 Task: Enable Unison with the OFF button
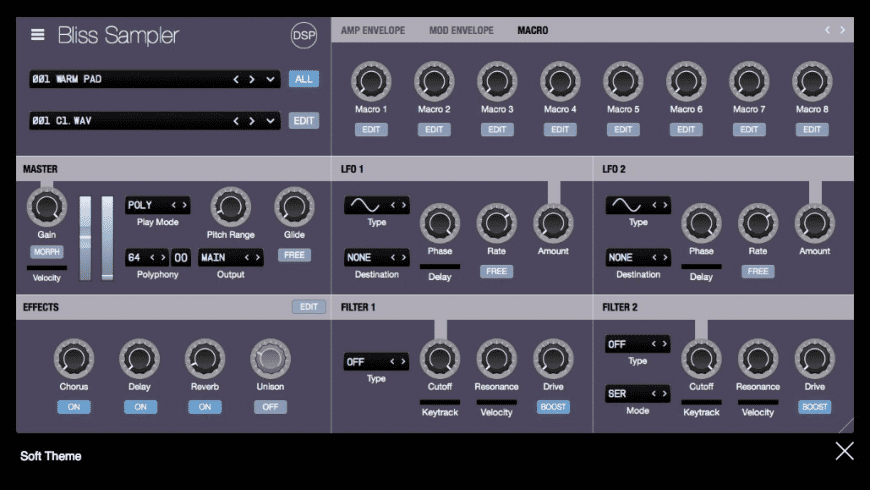(270, 407)
